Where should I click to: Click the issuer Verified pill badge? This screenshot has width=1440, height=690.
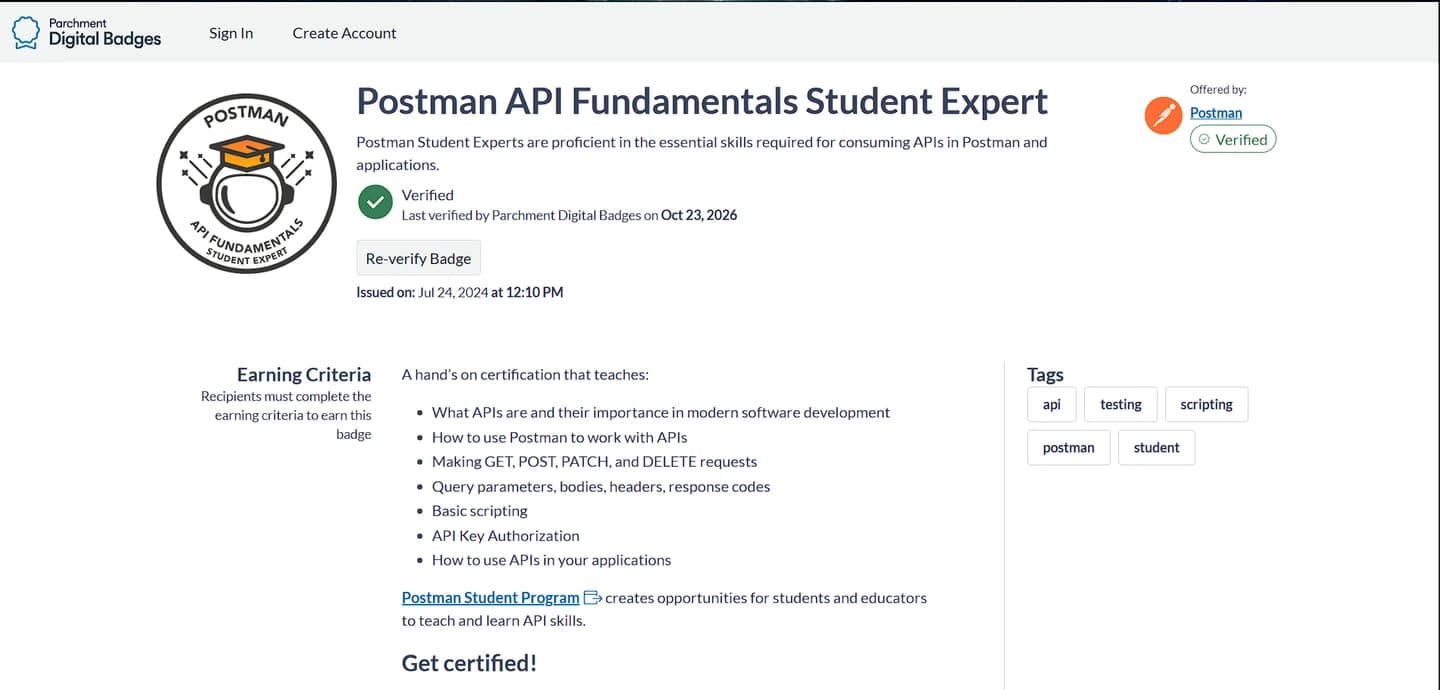click(x=1233, y=140)
